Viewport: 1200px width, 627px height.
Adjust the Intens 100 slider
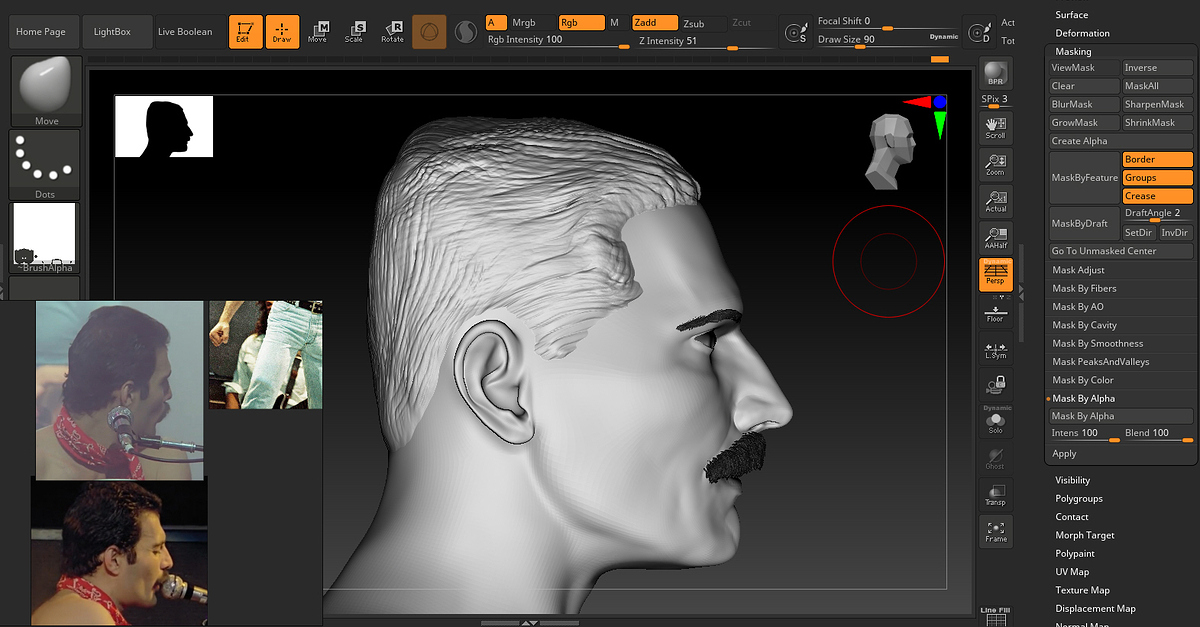(x=1084, y=433)
